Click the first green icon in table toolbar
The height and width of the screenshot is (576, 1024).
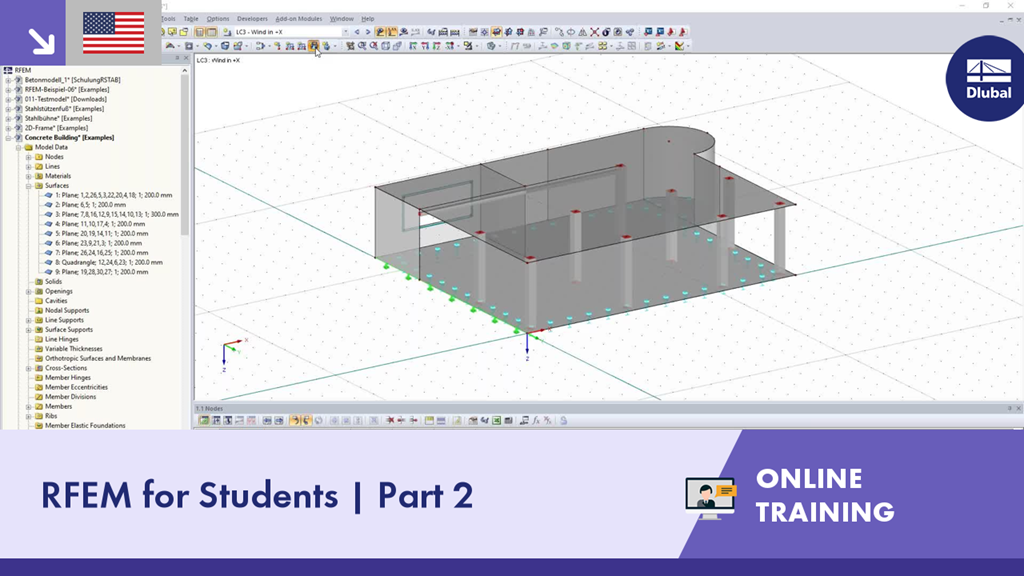click(204, 421)
